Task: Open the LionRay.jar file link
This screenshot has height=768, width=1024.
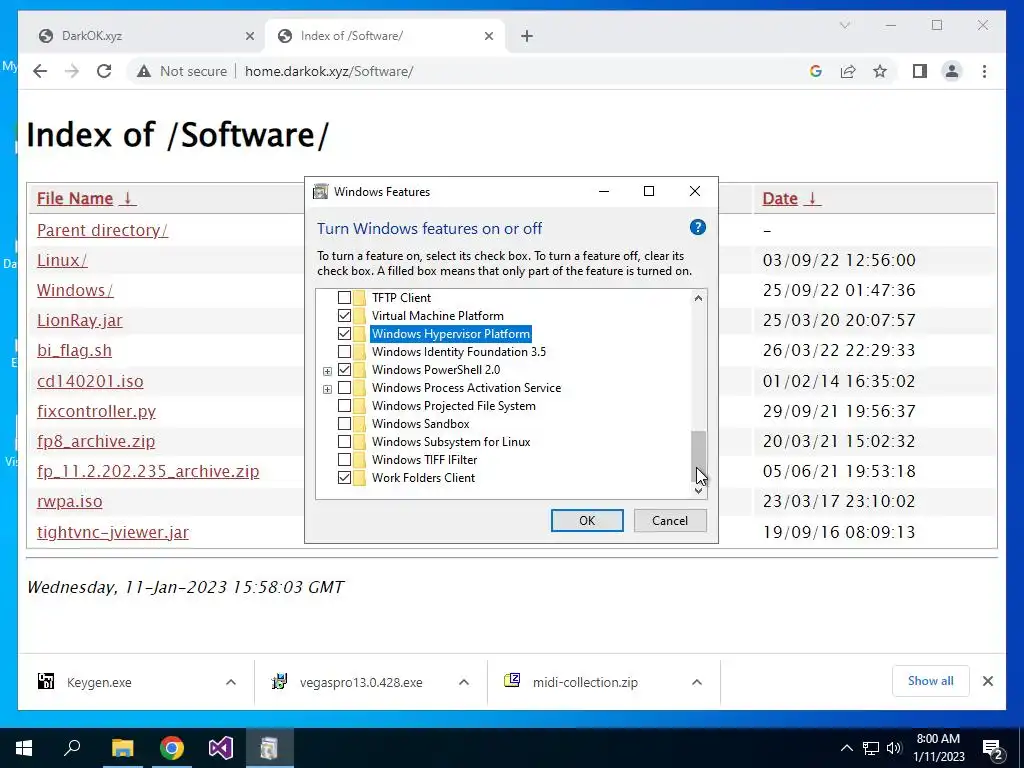Action: (x=80, y=320)
